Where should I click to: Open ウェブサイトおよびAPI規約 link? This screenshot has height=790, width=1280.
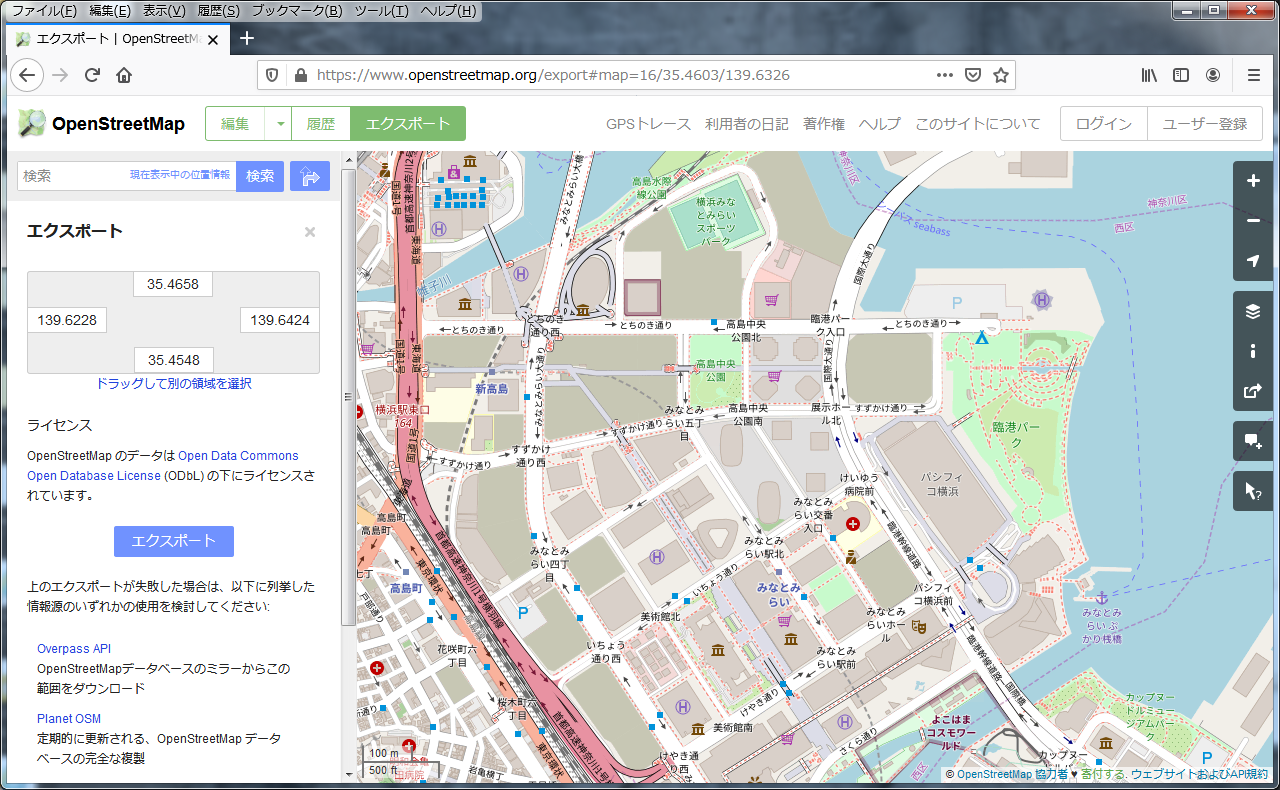[1199, 774]
